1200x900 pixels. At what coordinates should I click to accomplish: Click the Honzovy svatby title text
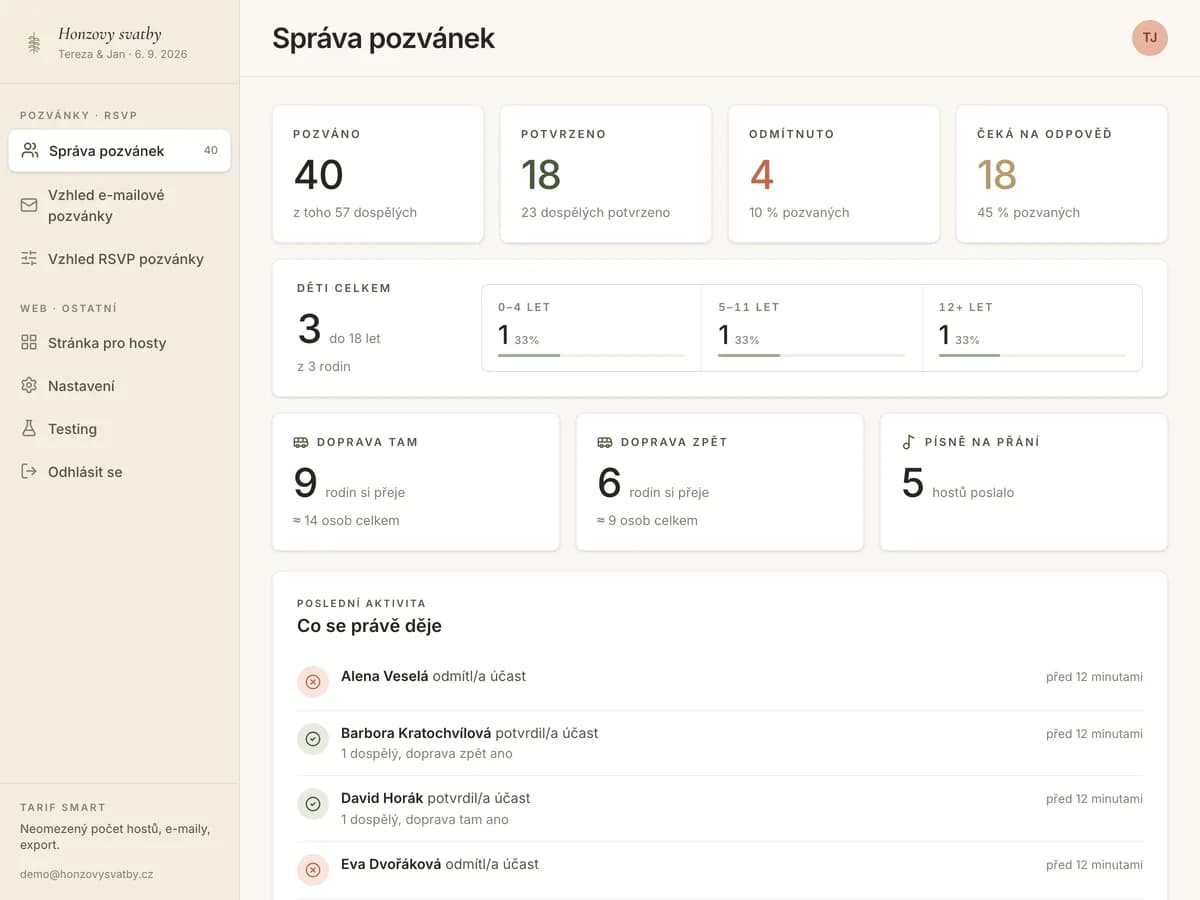(x=110, y=34)
